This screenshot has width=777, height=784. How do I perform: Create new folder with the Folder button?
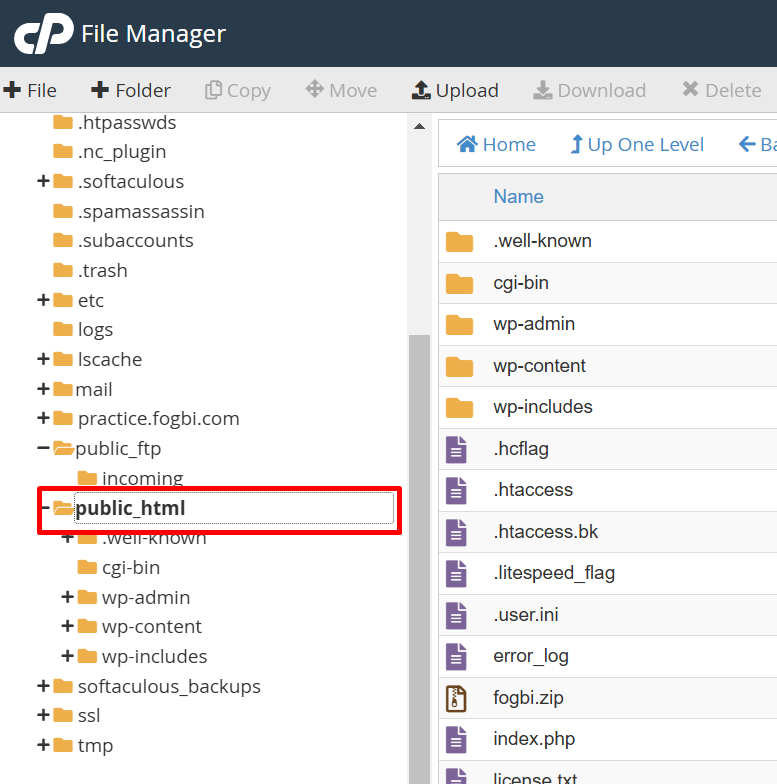131,90
